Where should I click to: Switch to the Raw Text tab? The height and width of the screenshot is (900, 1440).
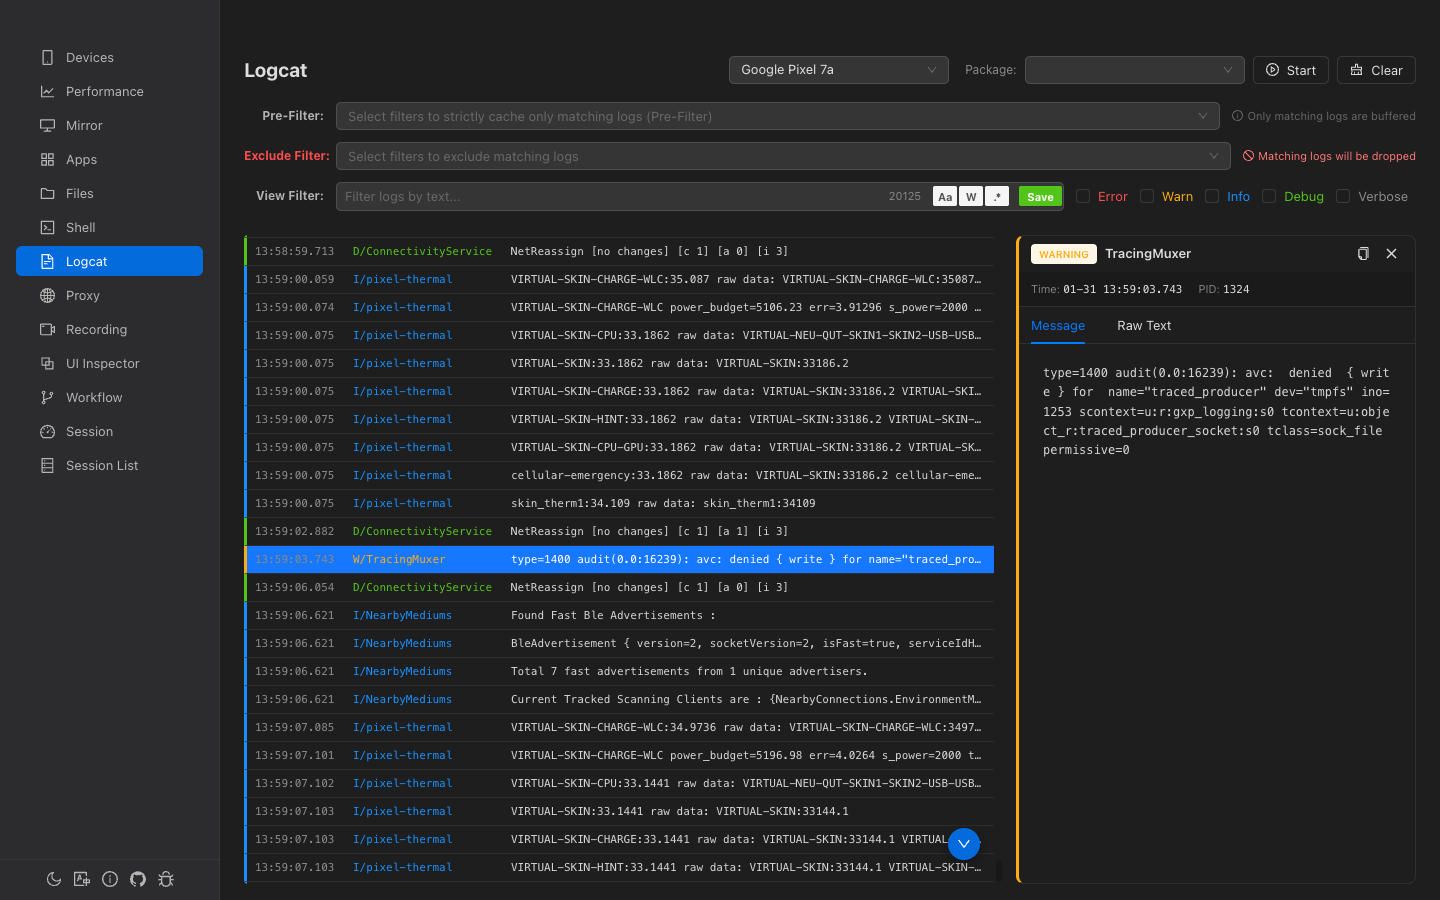coord(1143,326)
